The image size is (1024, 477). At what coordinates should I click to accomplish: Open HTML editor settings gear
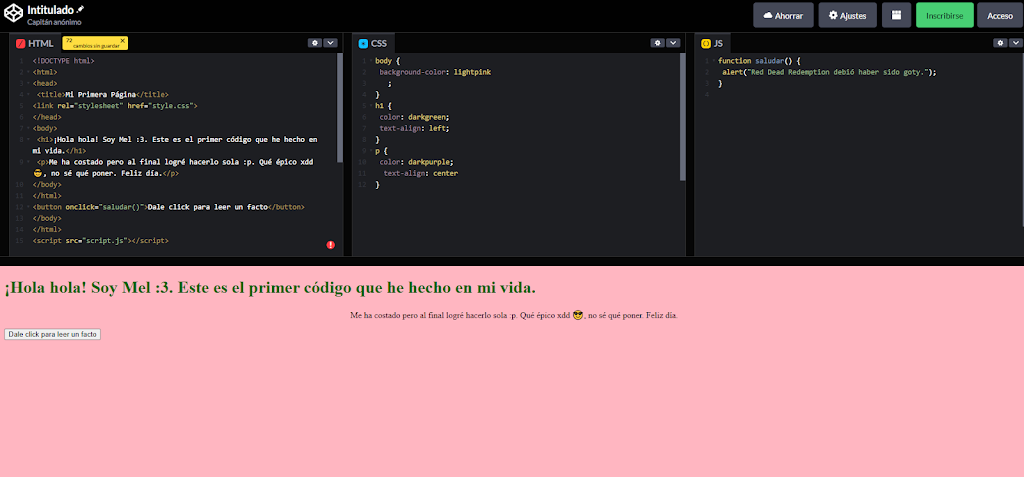(314, 43)
